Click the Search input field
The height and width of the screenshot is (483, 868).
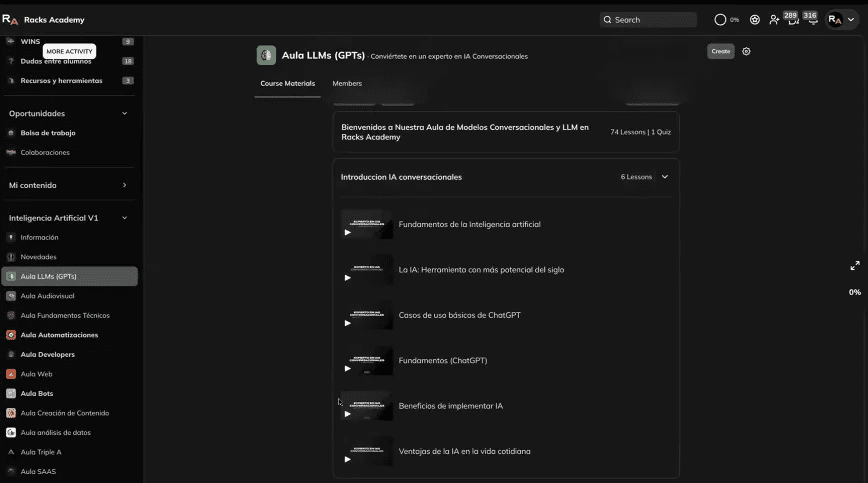pos(648,20)
